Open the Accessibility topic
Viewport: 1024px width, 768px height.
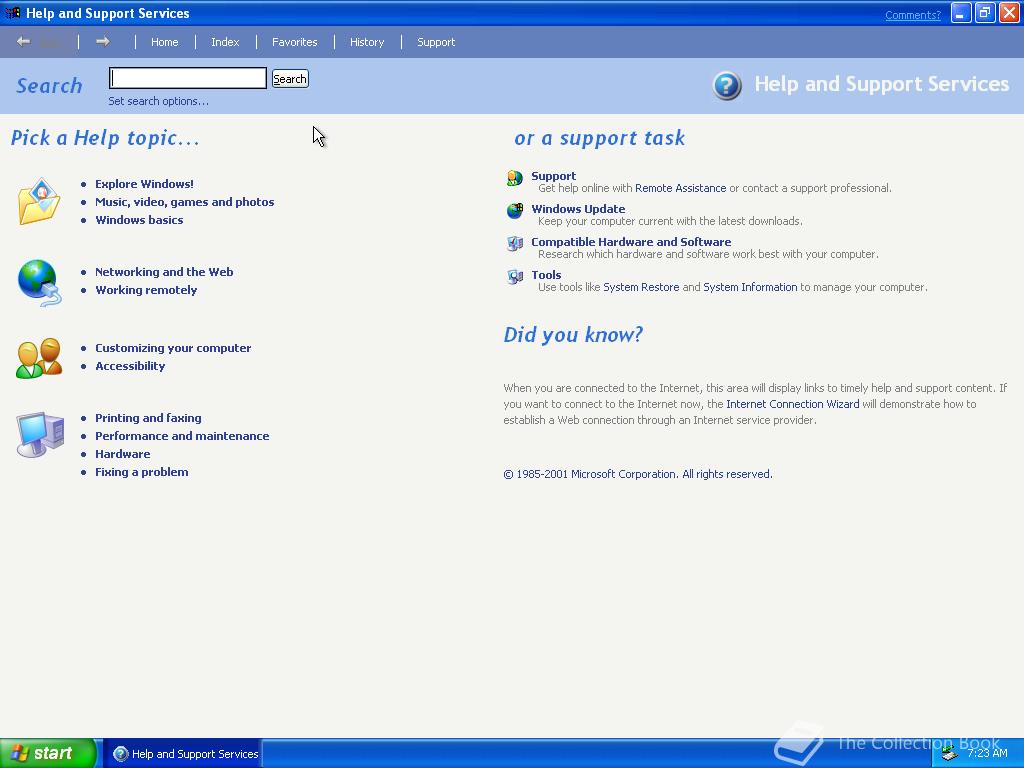pyautogui.click(x=130, y=366)
